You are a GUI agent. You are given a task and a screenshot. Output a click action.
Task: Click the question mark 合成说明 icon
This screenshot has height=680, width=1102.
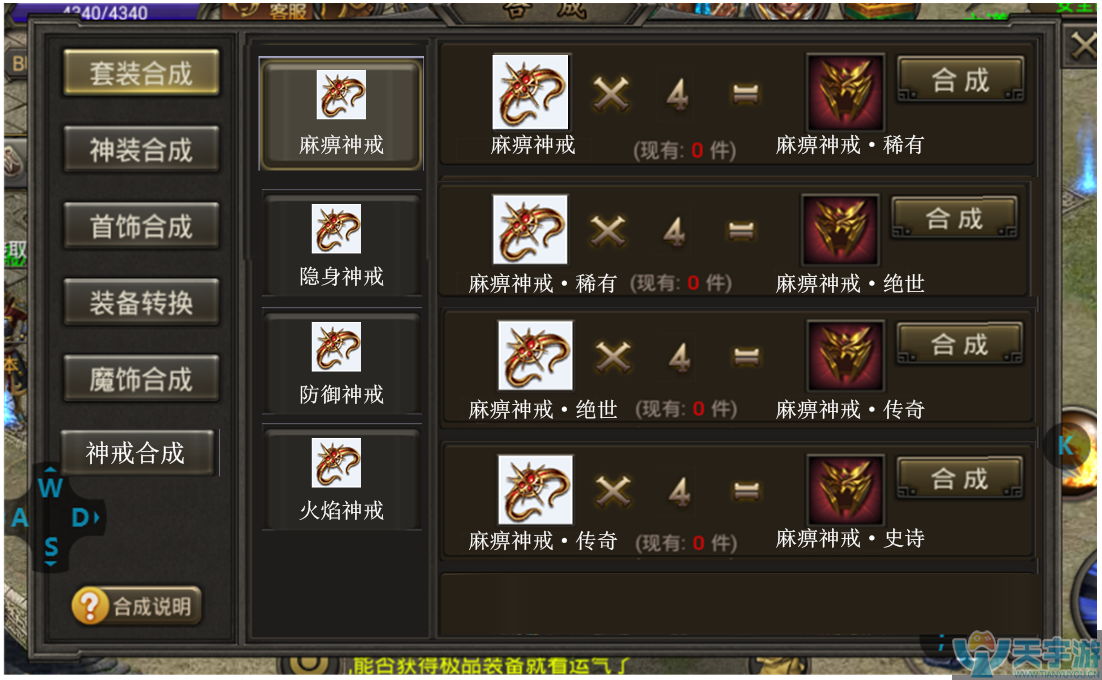coord(90,606)
